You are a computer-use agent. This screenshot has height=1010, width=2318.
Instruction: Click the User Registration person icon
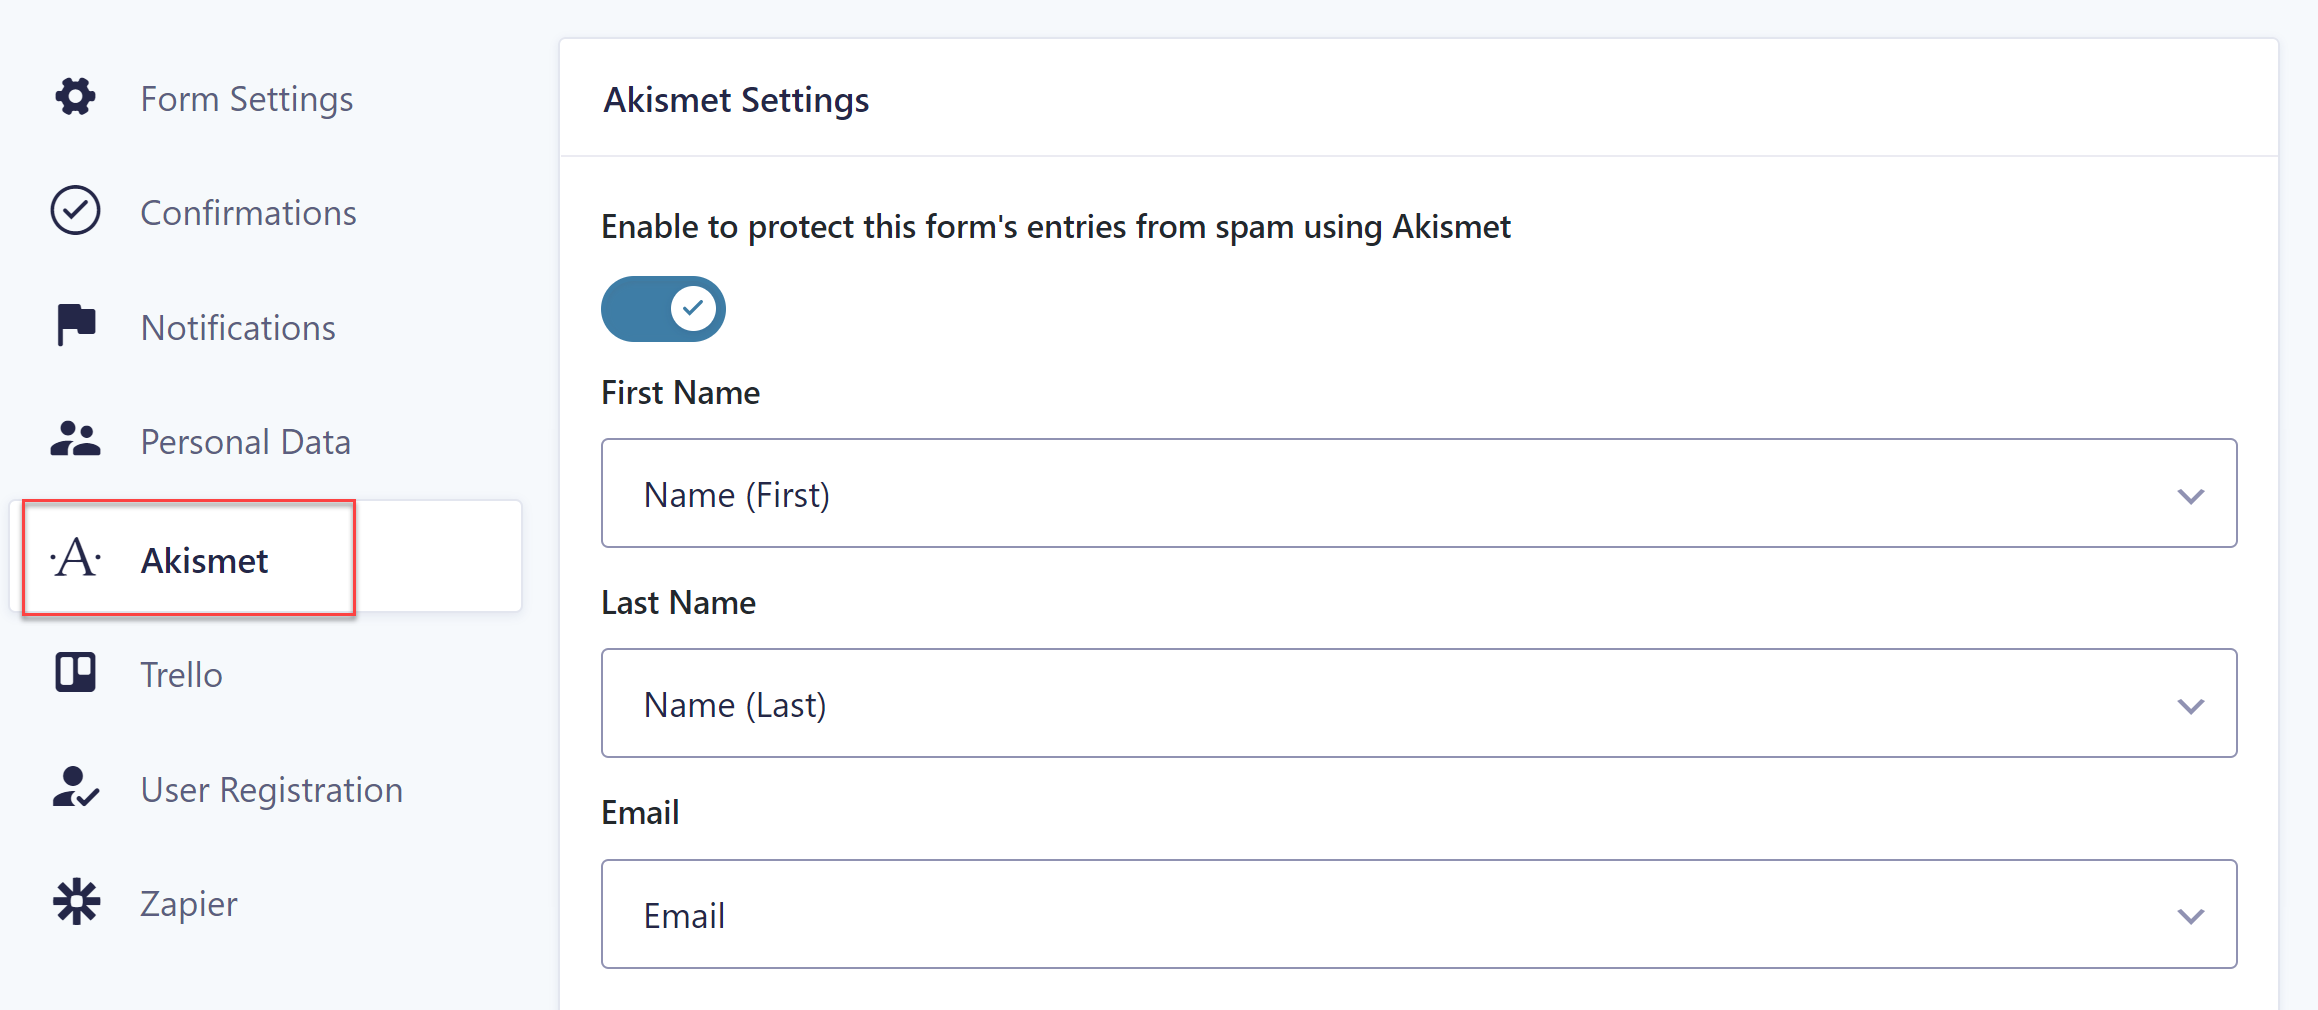(75, 787)
